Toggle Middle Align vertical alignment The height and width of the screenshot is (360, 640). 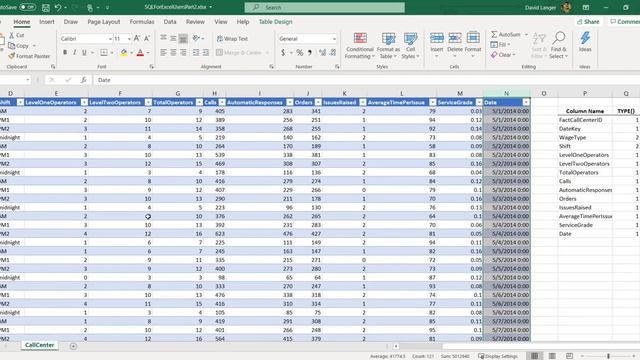pos(173,38)
